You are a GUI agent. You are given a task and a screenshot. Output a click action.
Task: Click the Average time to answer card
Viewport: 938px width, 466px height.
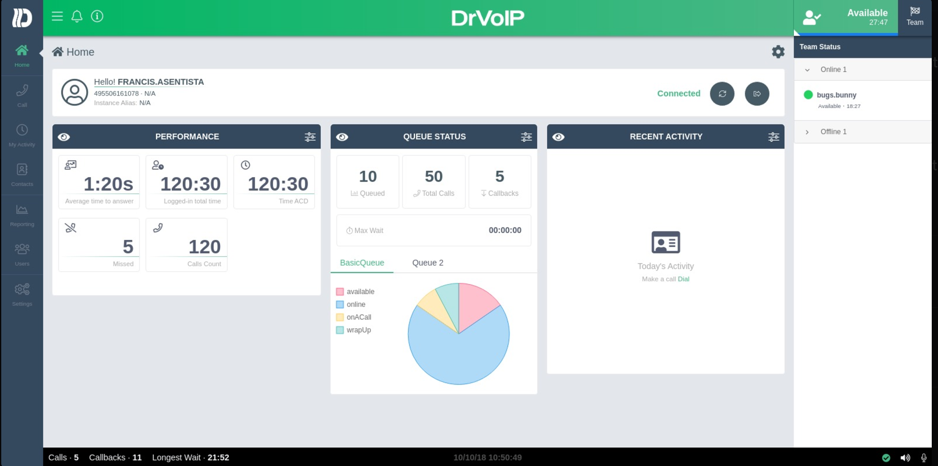click(99, 182)
